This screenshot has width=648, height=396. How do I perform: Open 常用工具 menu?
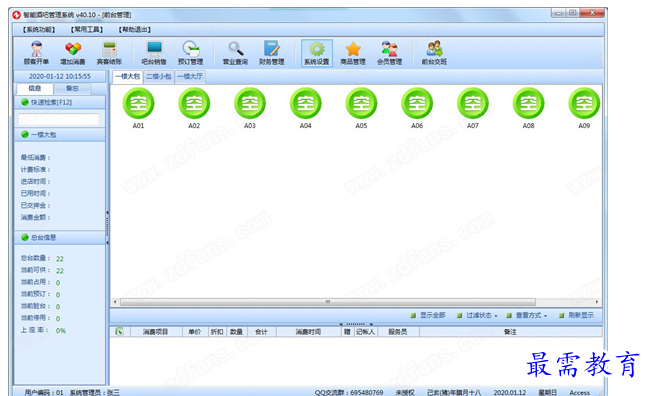coord(87,29)
